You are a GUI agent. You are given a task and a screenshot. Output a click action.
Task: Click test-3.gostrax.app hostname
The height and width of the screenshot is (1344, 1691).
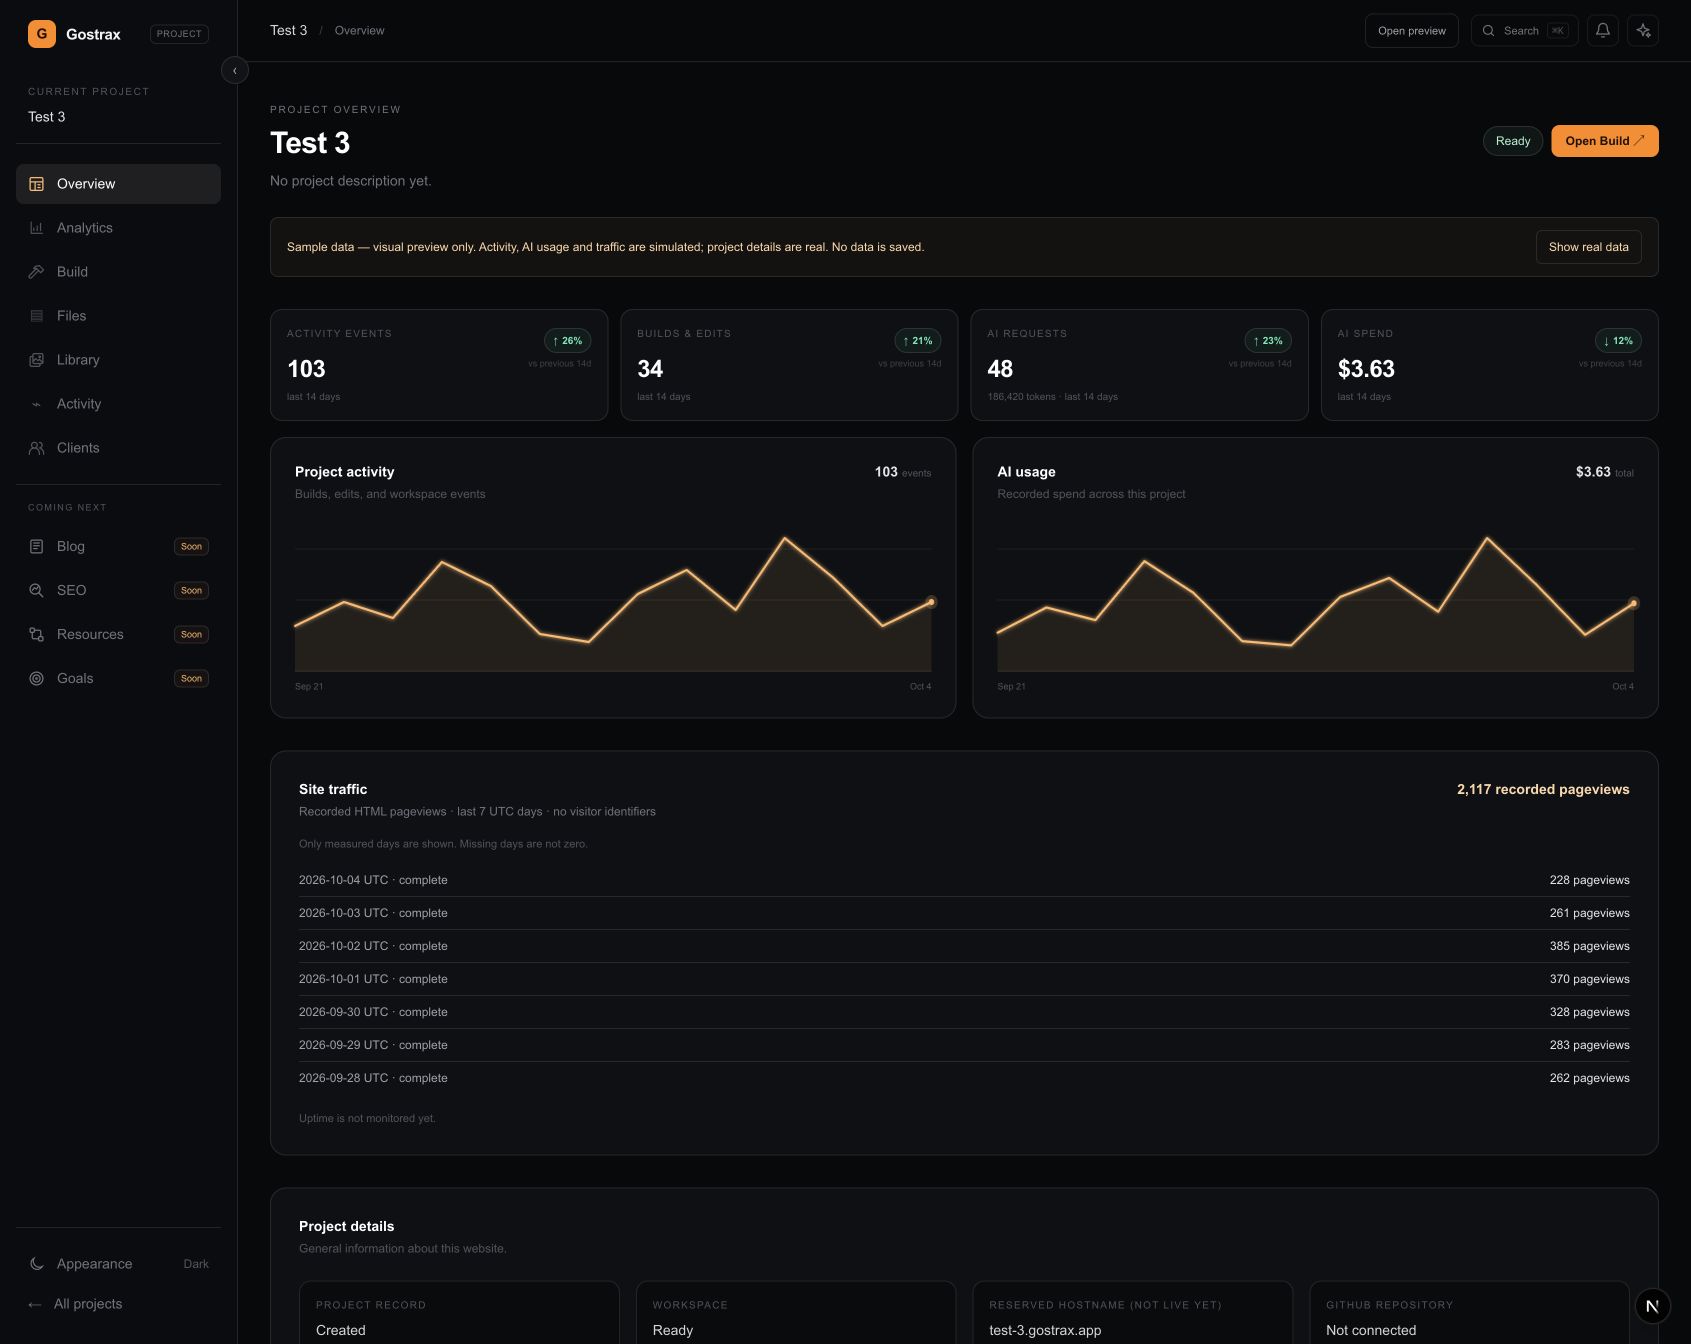click(1044, 1330)
